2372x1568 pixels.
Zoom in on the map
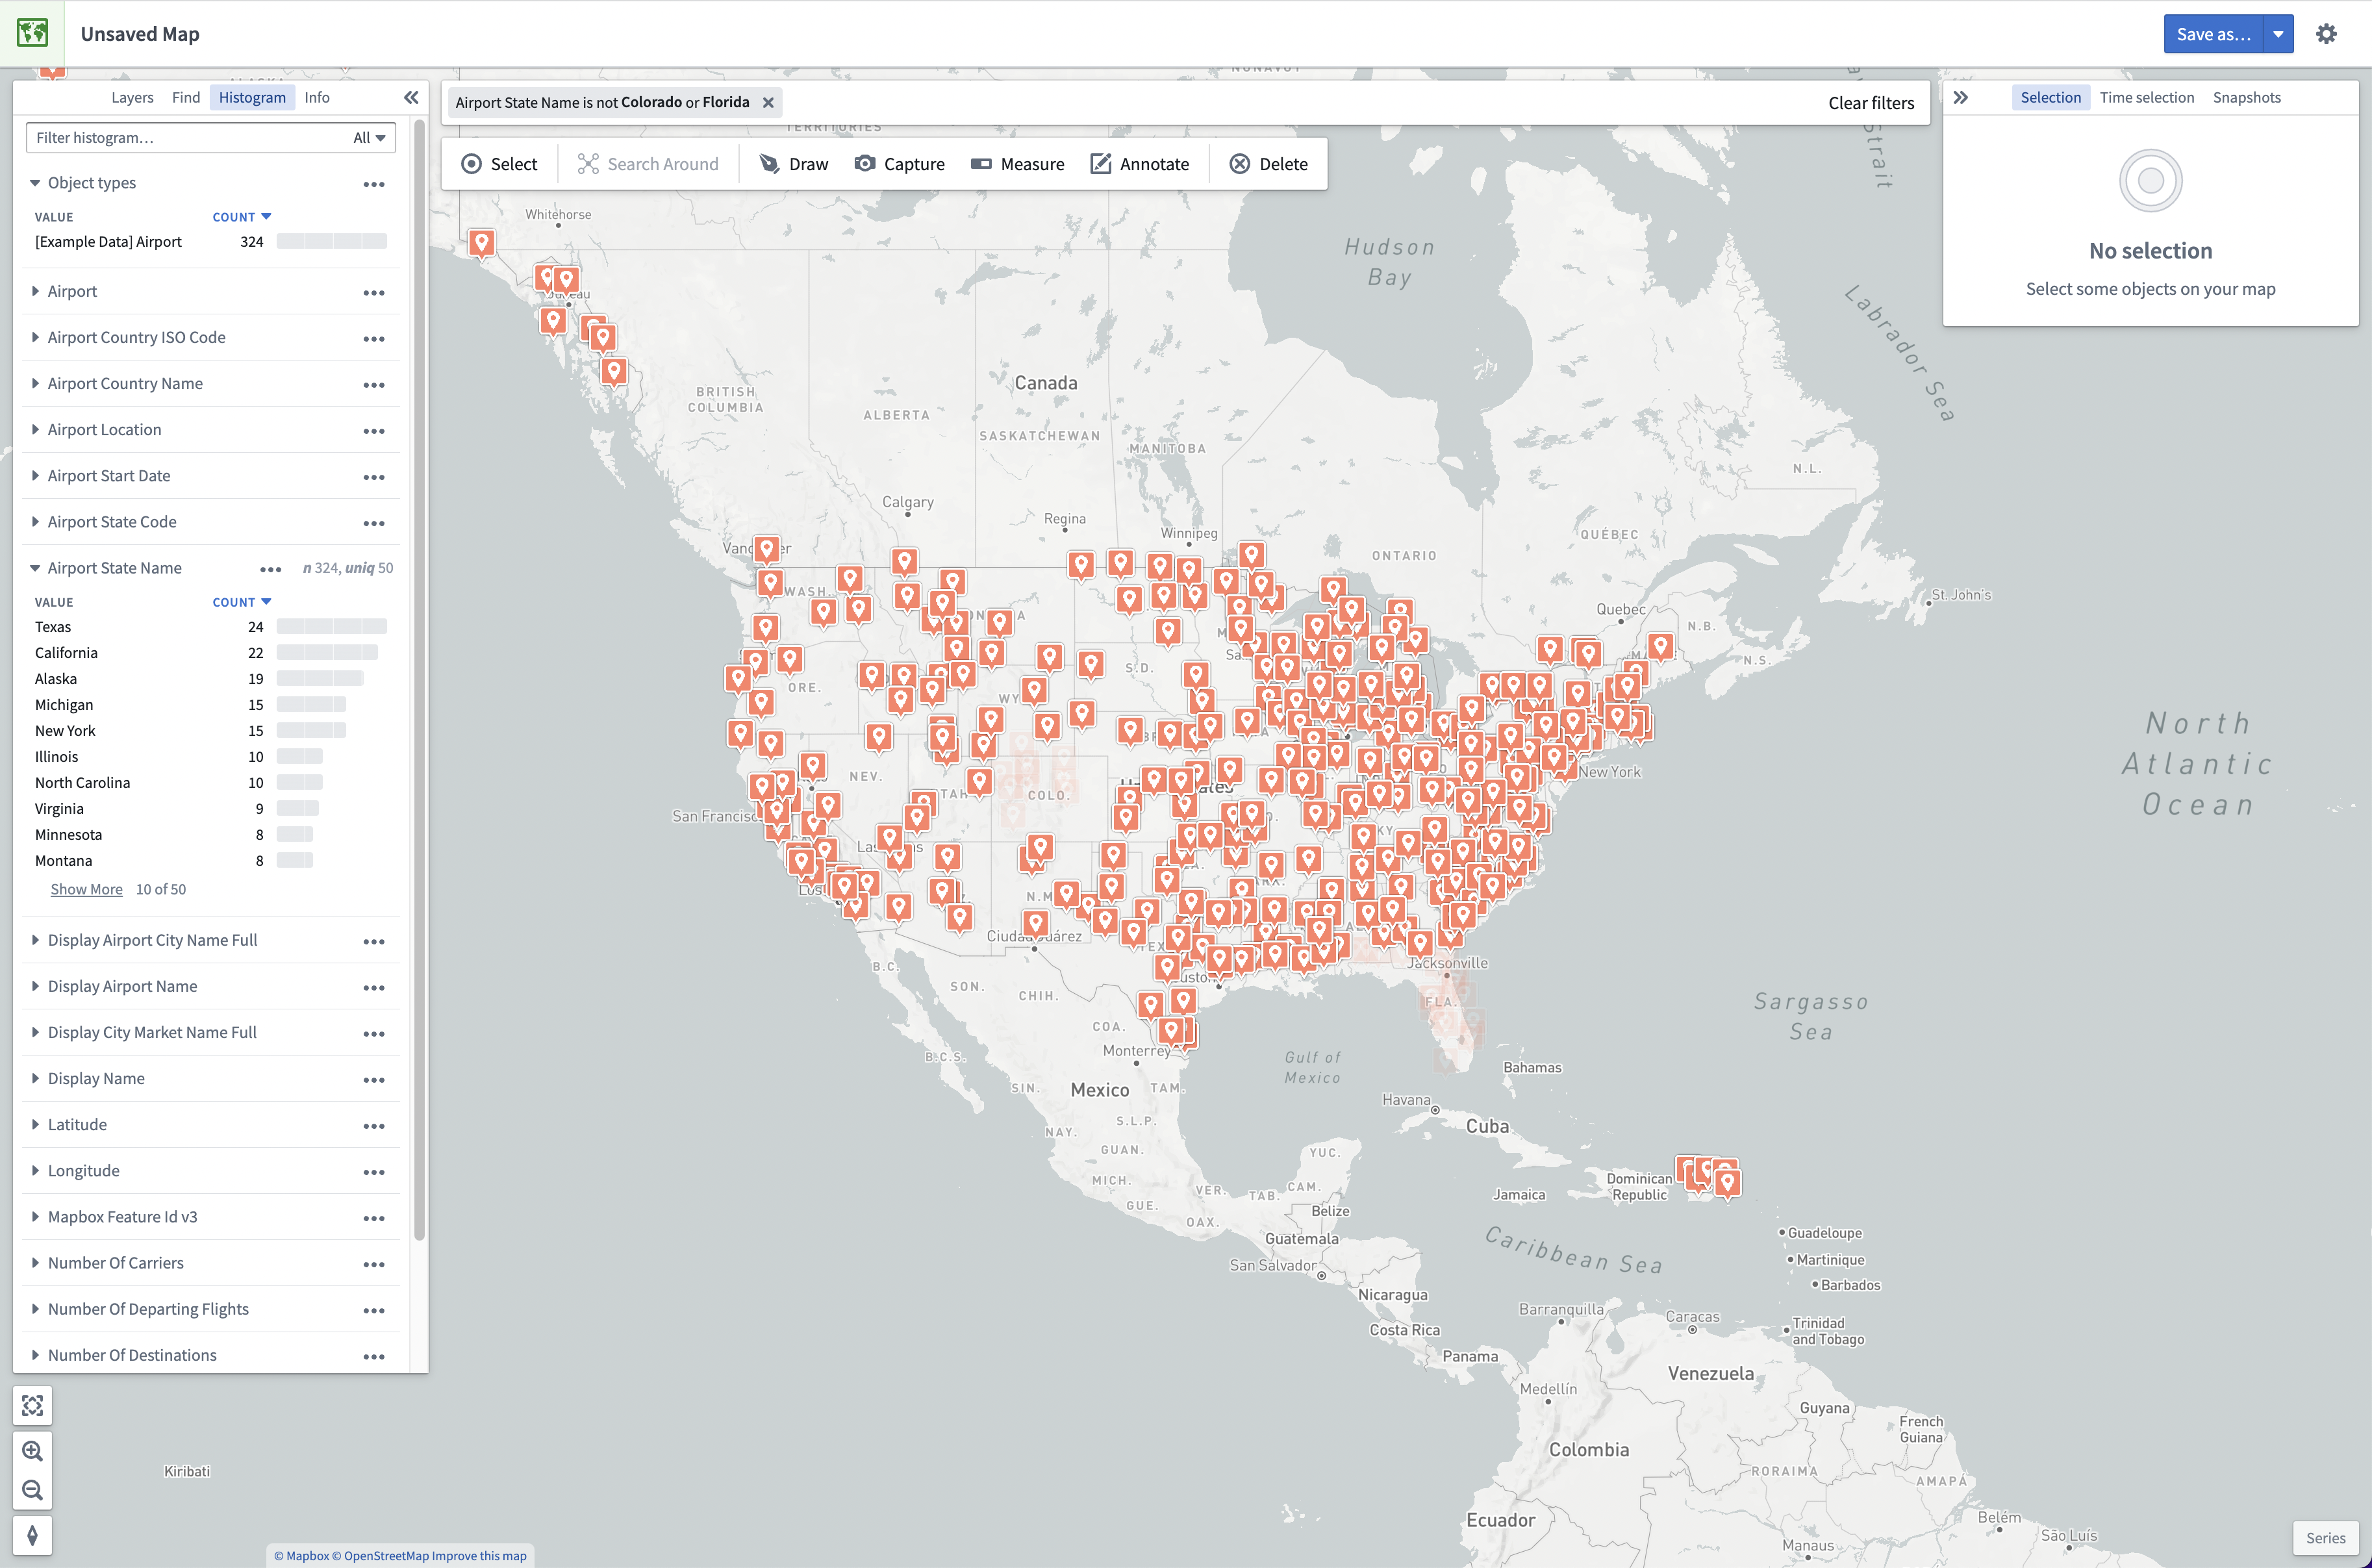32,1451
